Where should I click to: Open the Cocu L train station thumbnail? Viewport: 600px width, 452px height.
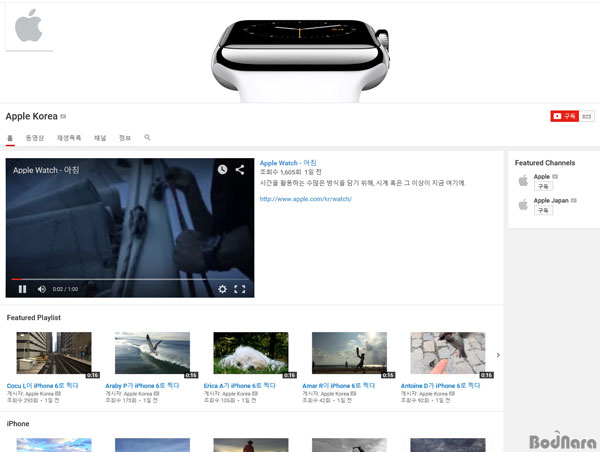[x=54, y=353]
